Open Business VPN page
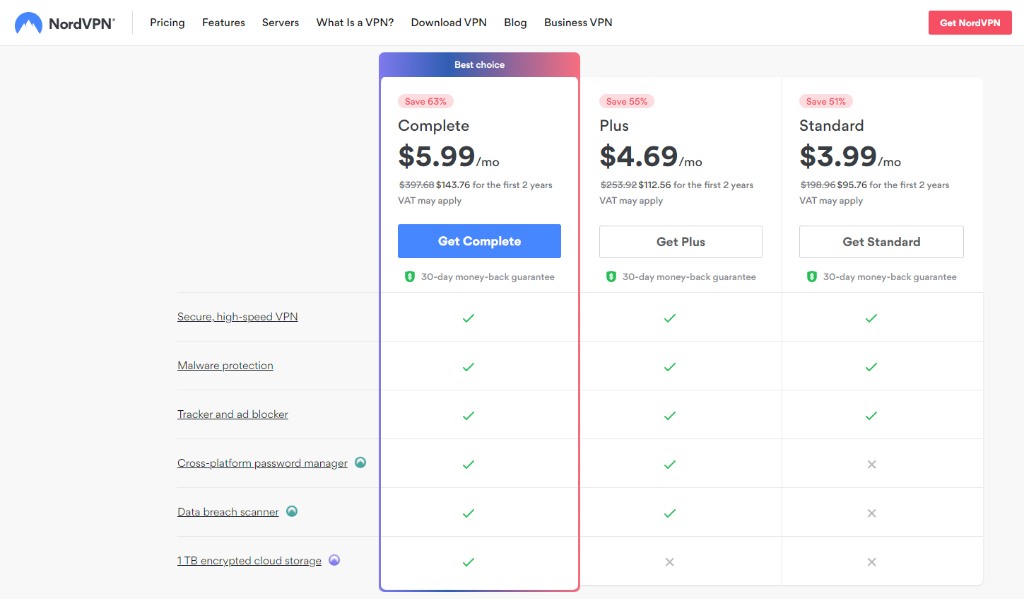This screenshot has width=1024, height=599. click(578, 22)
